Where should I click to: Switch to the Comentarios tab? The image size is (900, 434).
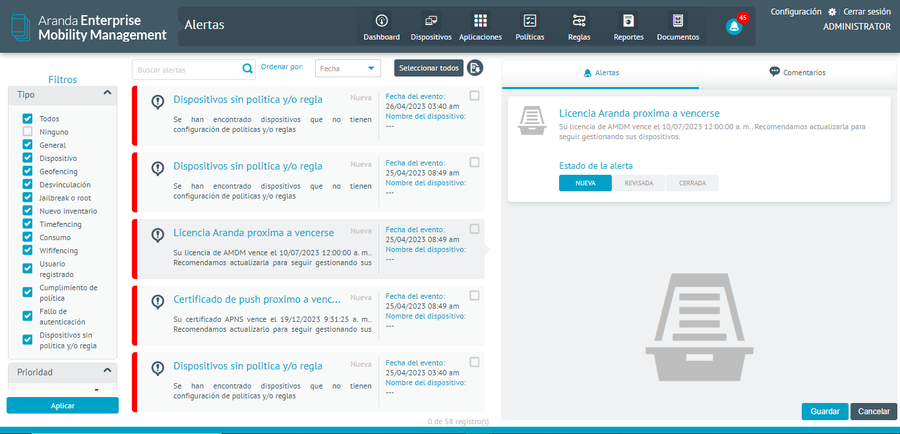coord(798,72)
